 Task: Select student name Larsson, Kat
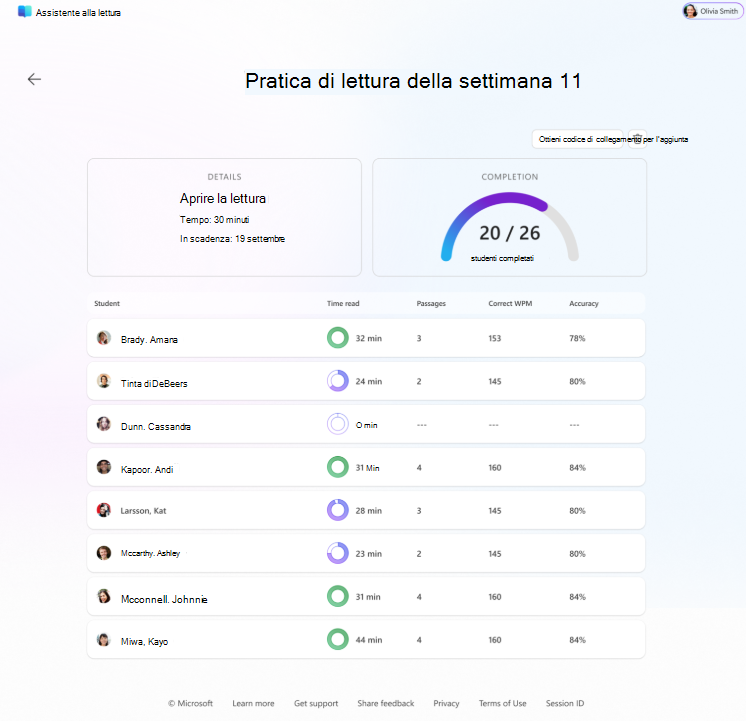pyautogui.click(x=143, y=511)
